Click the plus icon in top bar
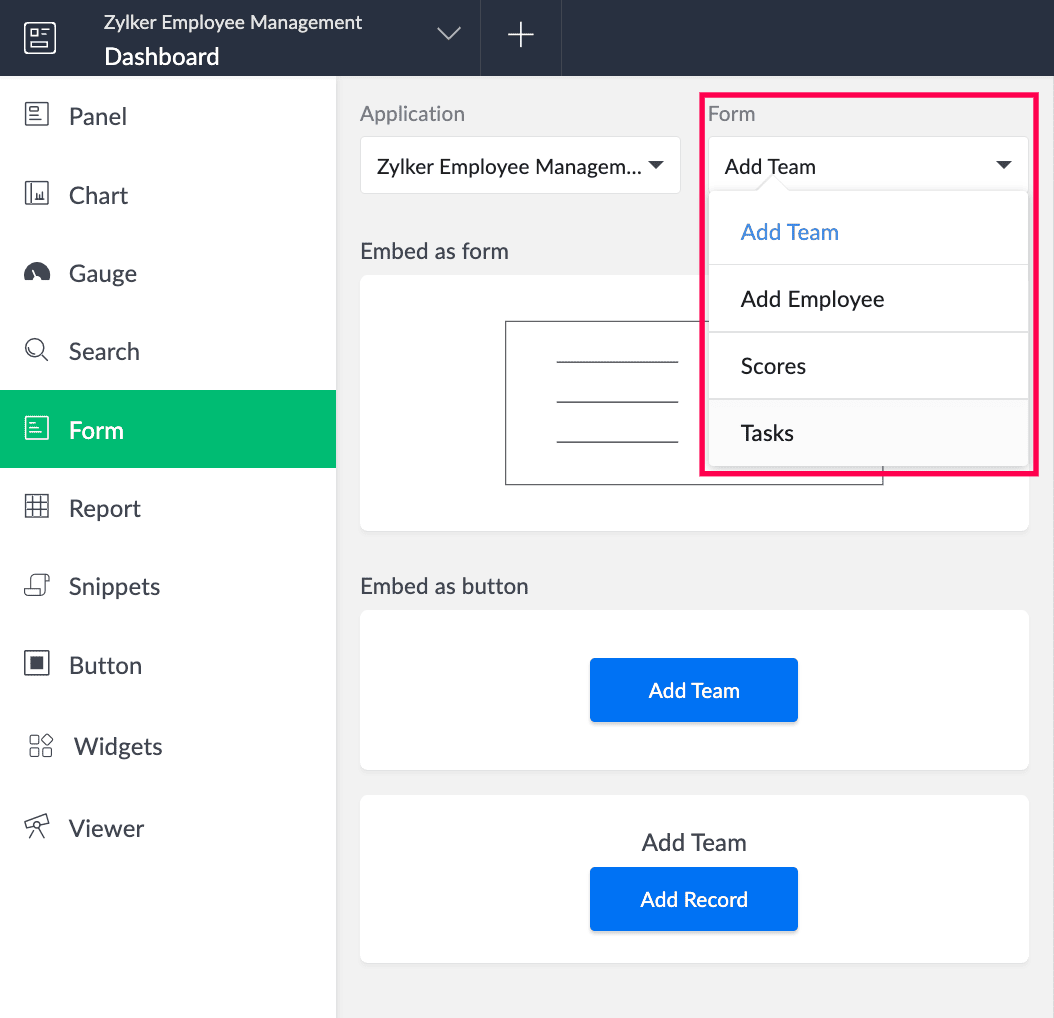Viewport: 1054px width, 1018px height. click(520, 36)
